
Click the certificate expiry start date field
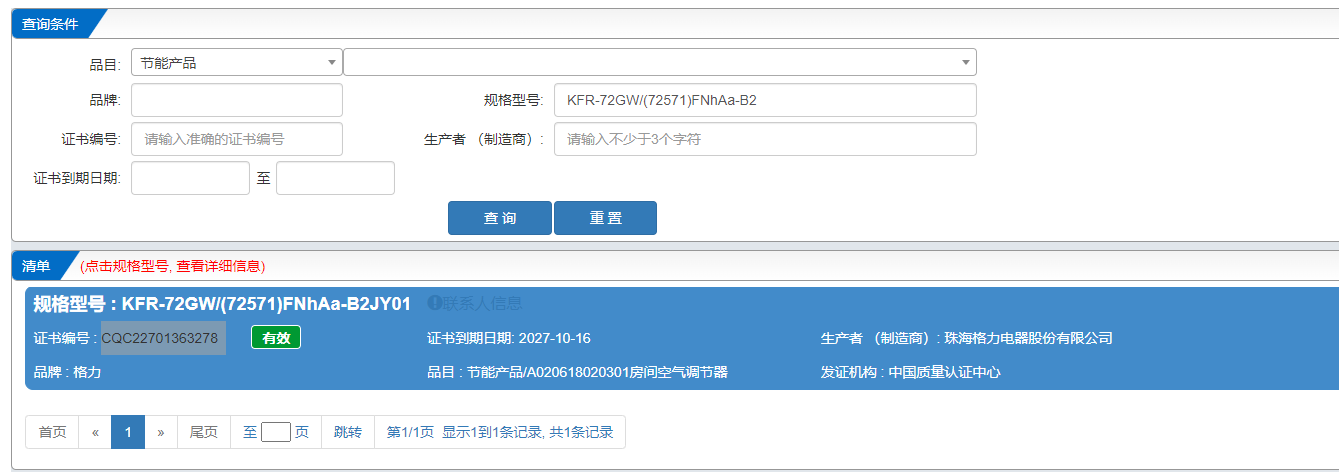190,178
